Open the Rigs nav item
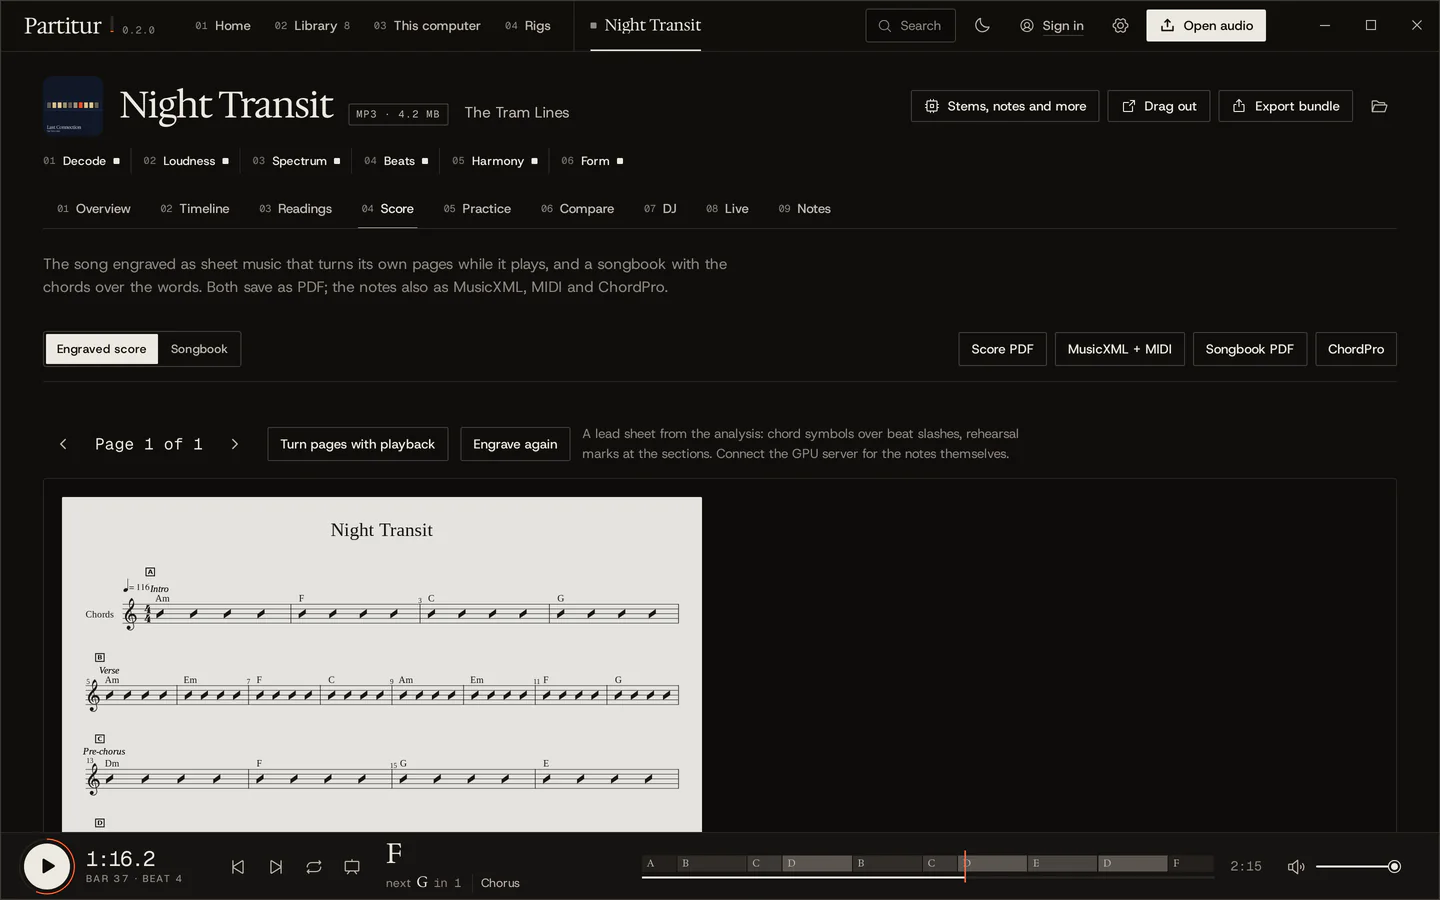 (x=528, y=26)
